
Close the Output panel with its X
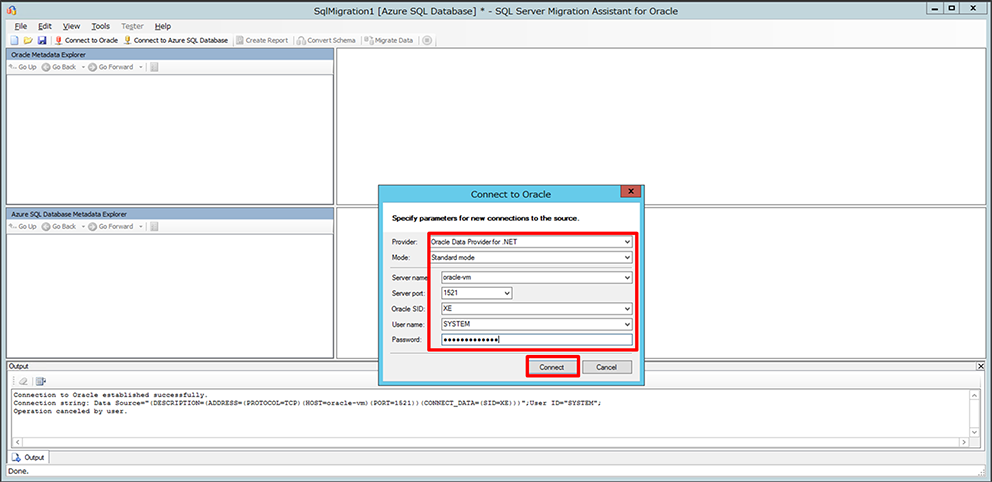pyautogui.click(x=980, y=366)
